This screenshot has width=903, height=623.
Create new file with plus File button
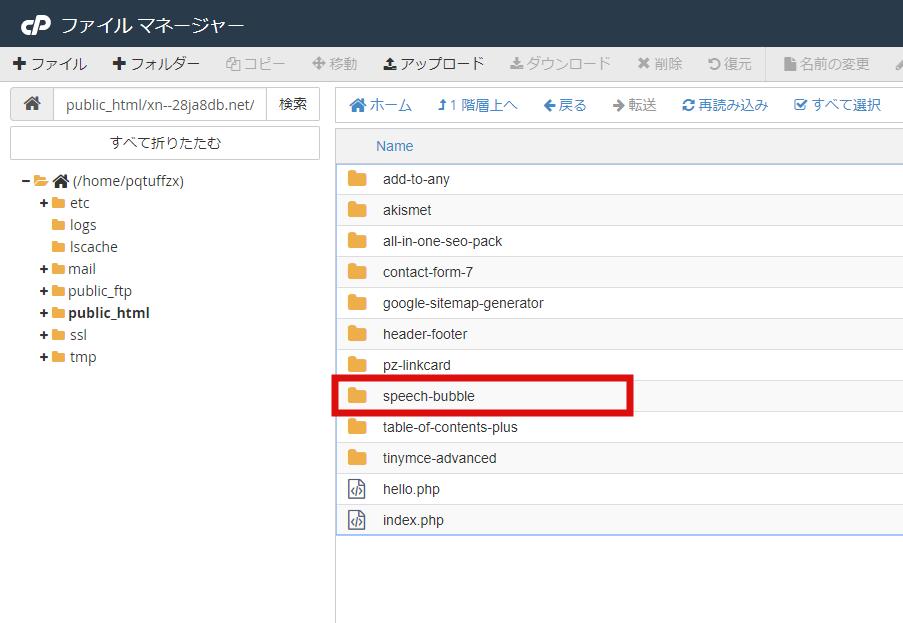(50, 64)
